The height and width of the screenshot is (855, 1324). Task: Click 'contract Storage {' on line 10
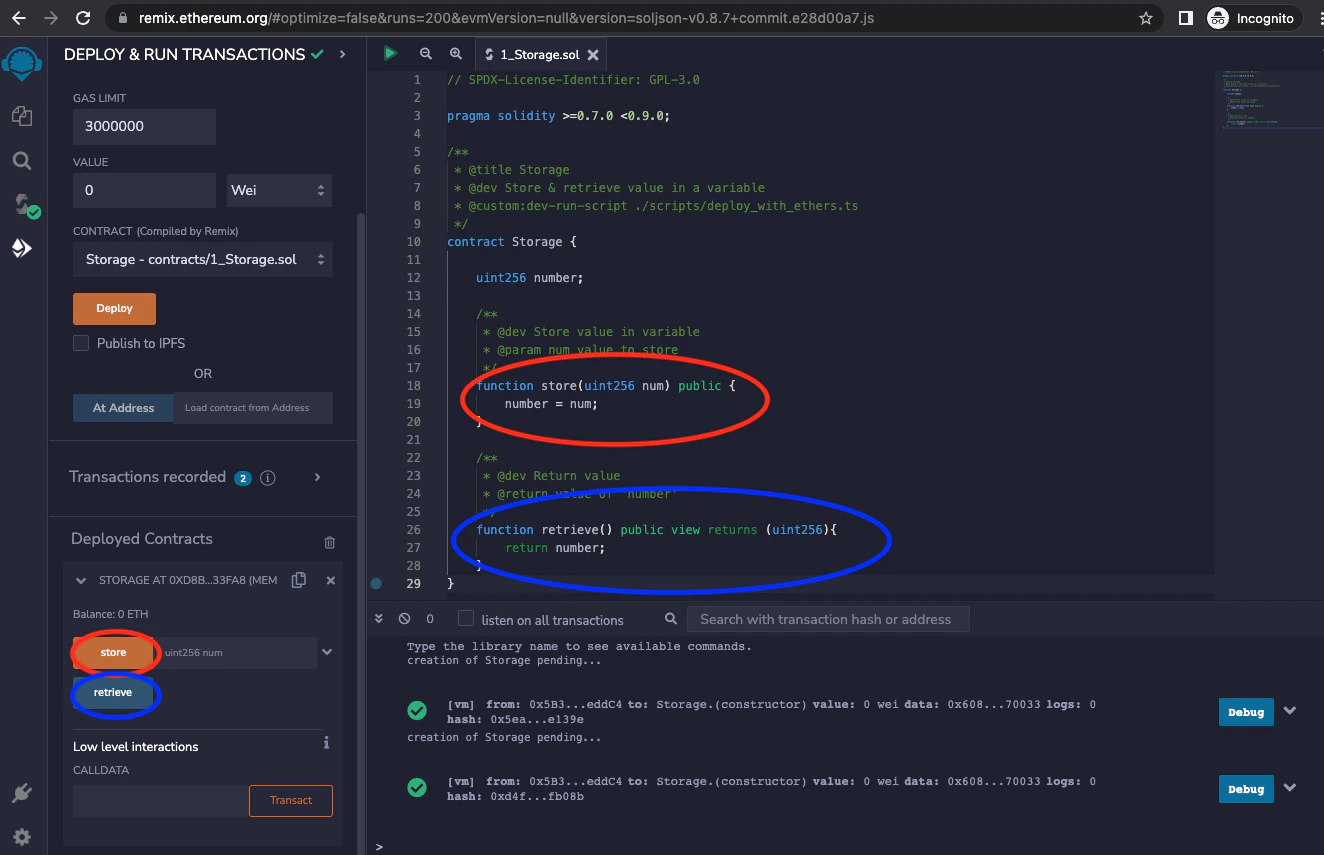(x=512, y=242)
